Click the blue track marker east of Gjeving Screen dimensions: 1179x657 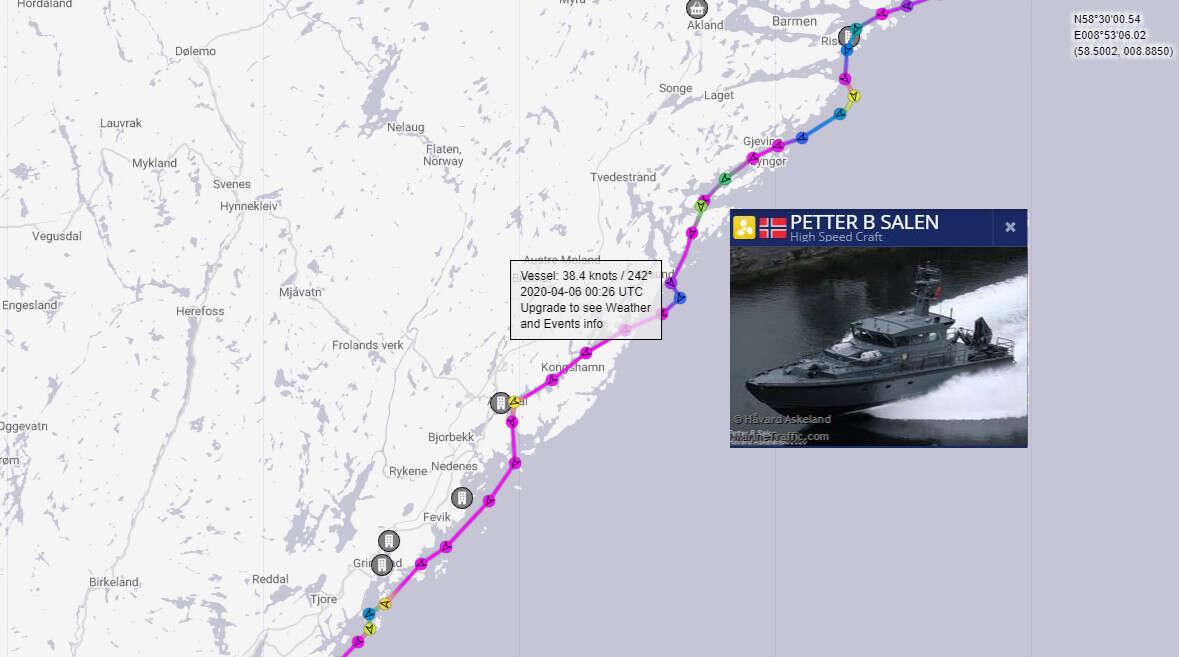click(x=802, y=138)
